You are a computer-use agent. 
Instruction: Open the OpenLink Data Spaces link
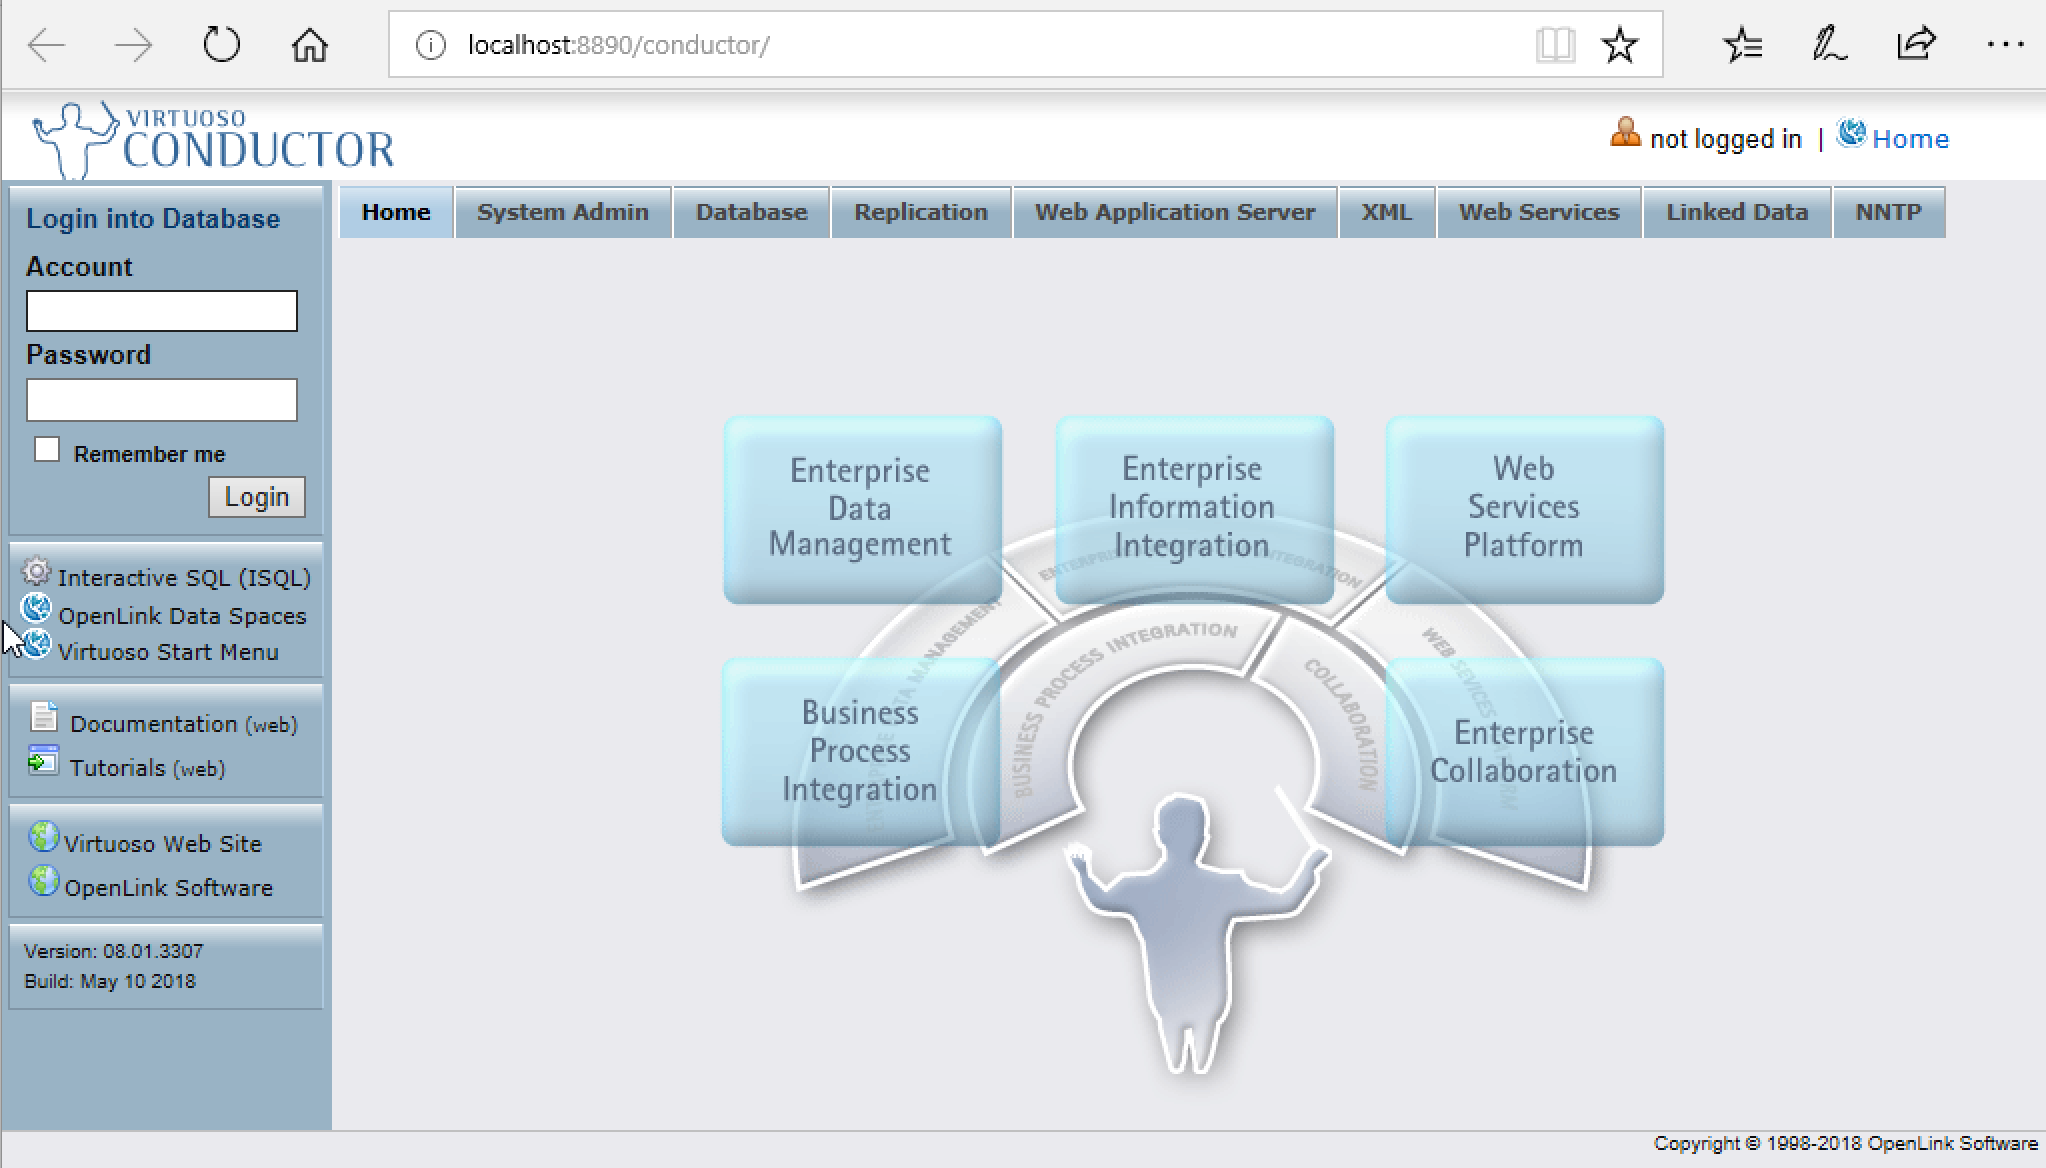[x=182, y=616]
